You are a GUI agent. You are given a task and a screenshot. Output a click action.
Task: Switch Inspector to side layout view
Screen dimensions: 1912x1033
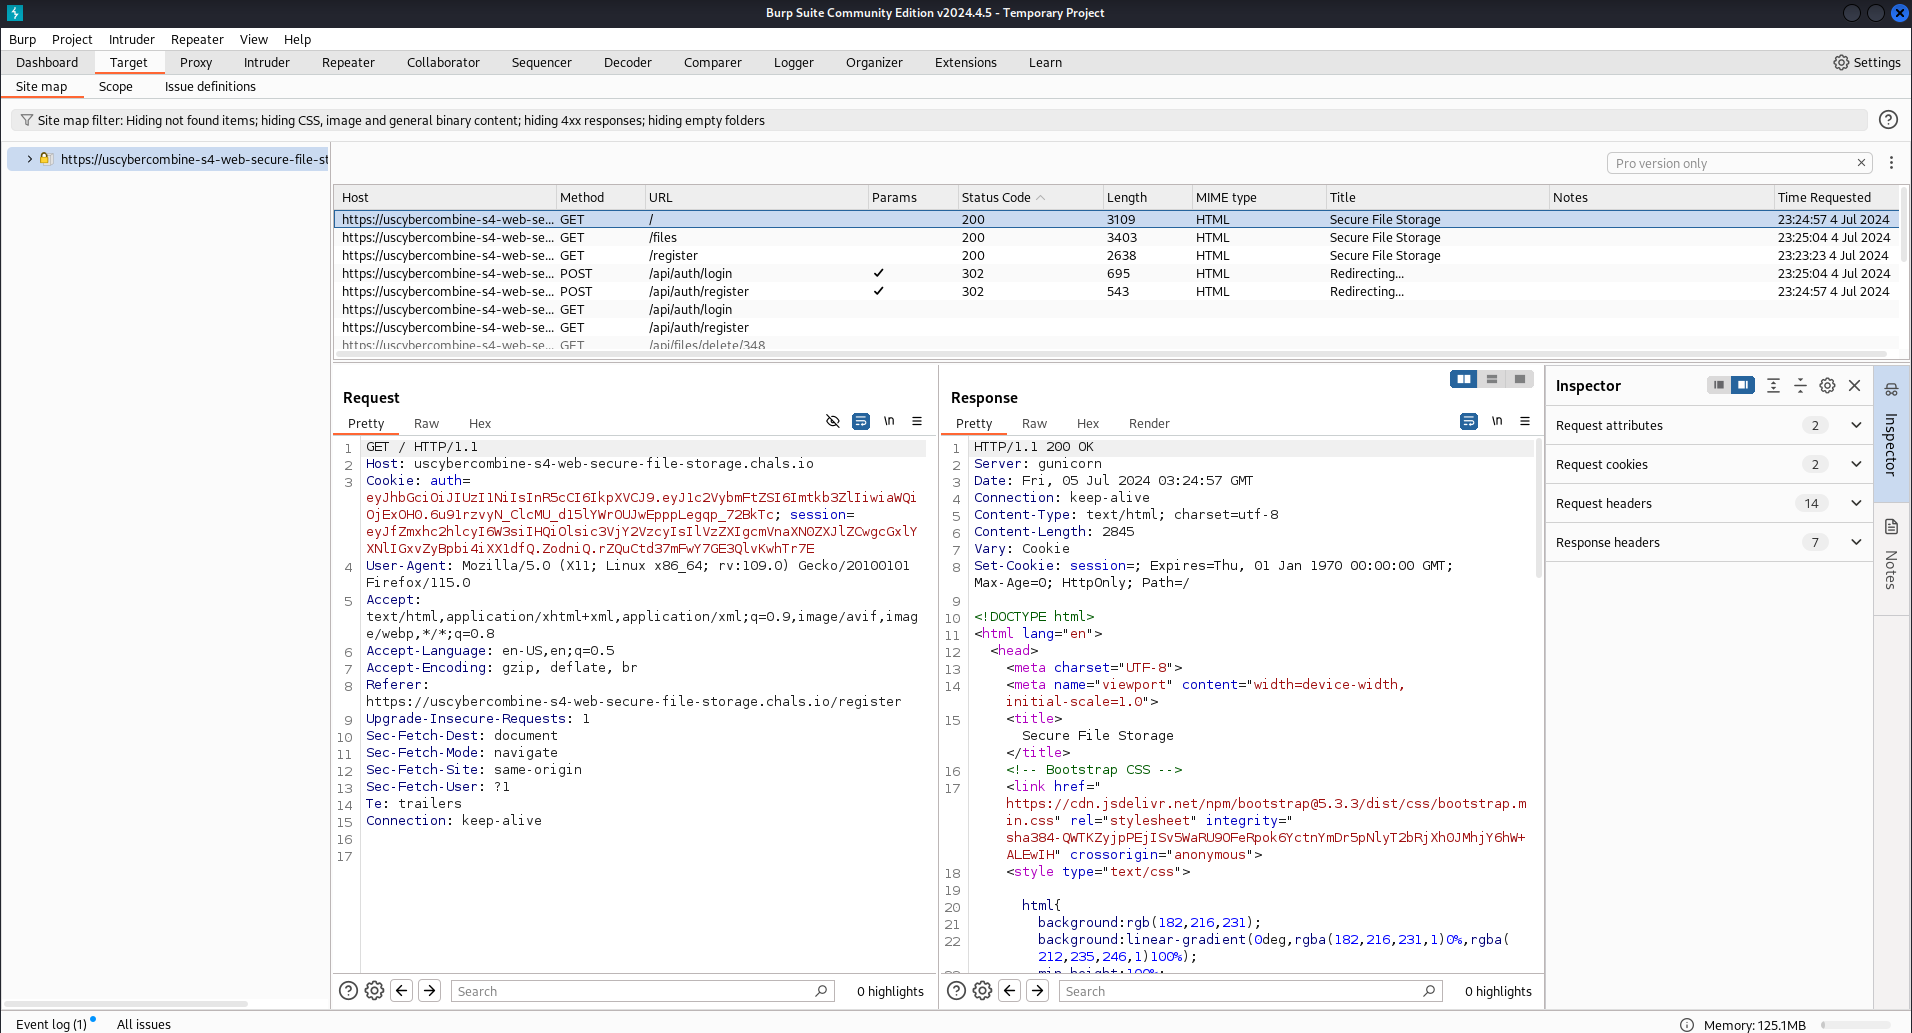point(1743,385)
